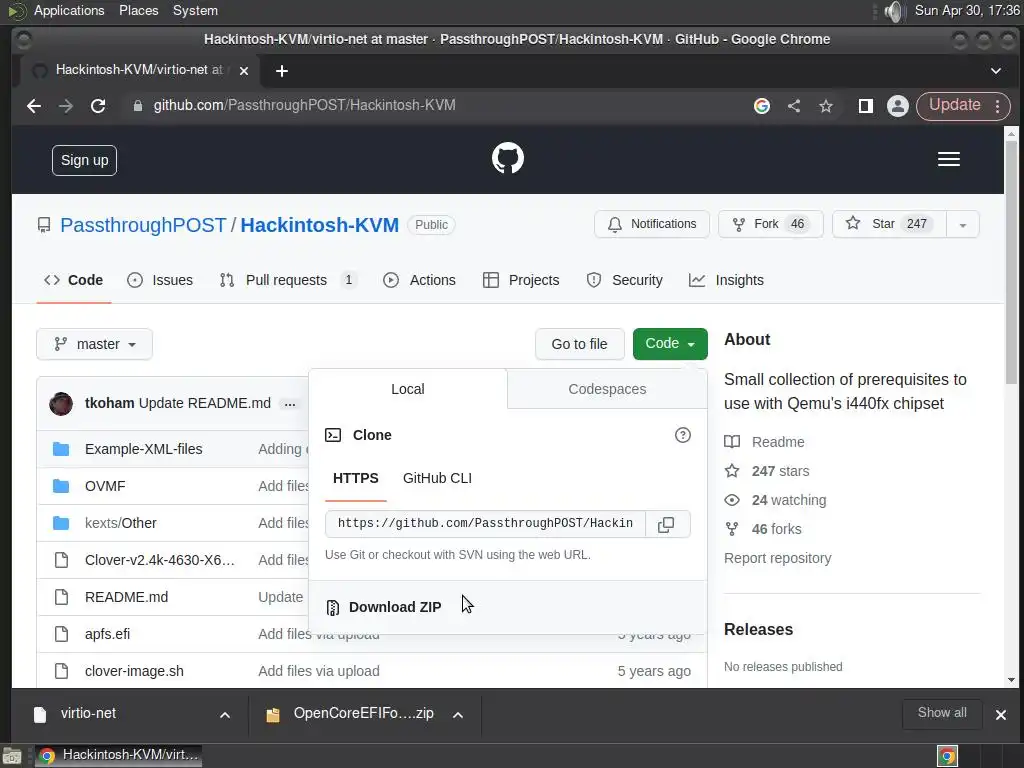
Task: Open the hamburger navigation menu
Action: [x=948, y=159]
